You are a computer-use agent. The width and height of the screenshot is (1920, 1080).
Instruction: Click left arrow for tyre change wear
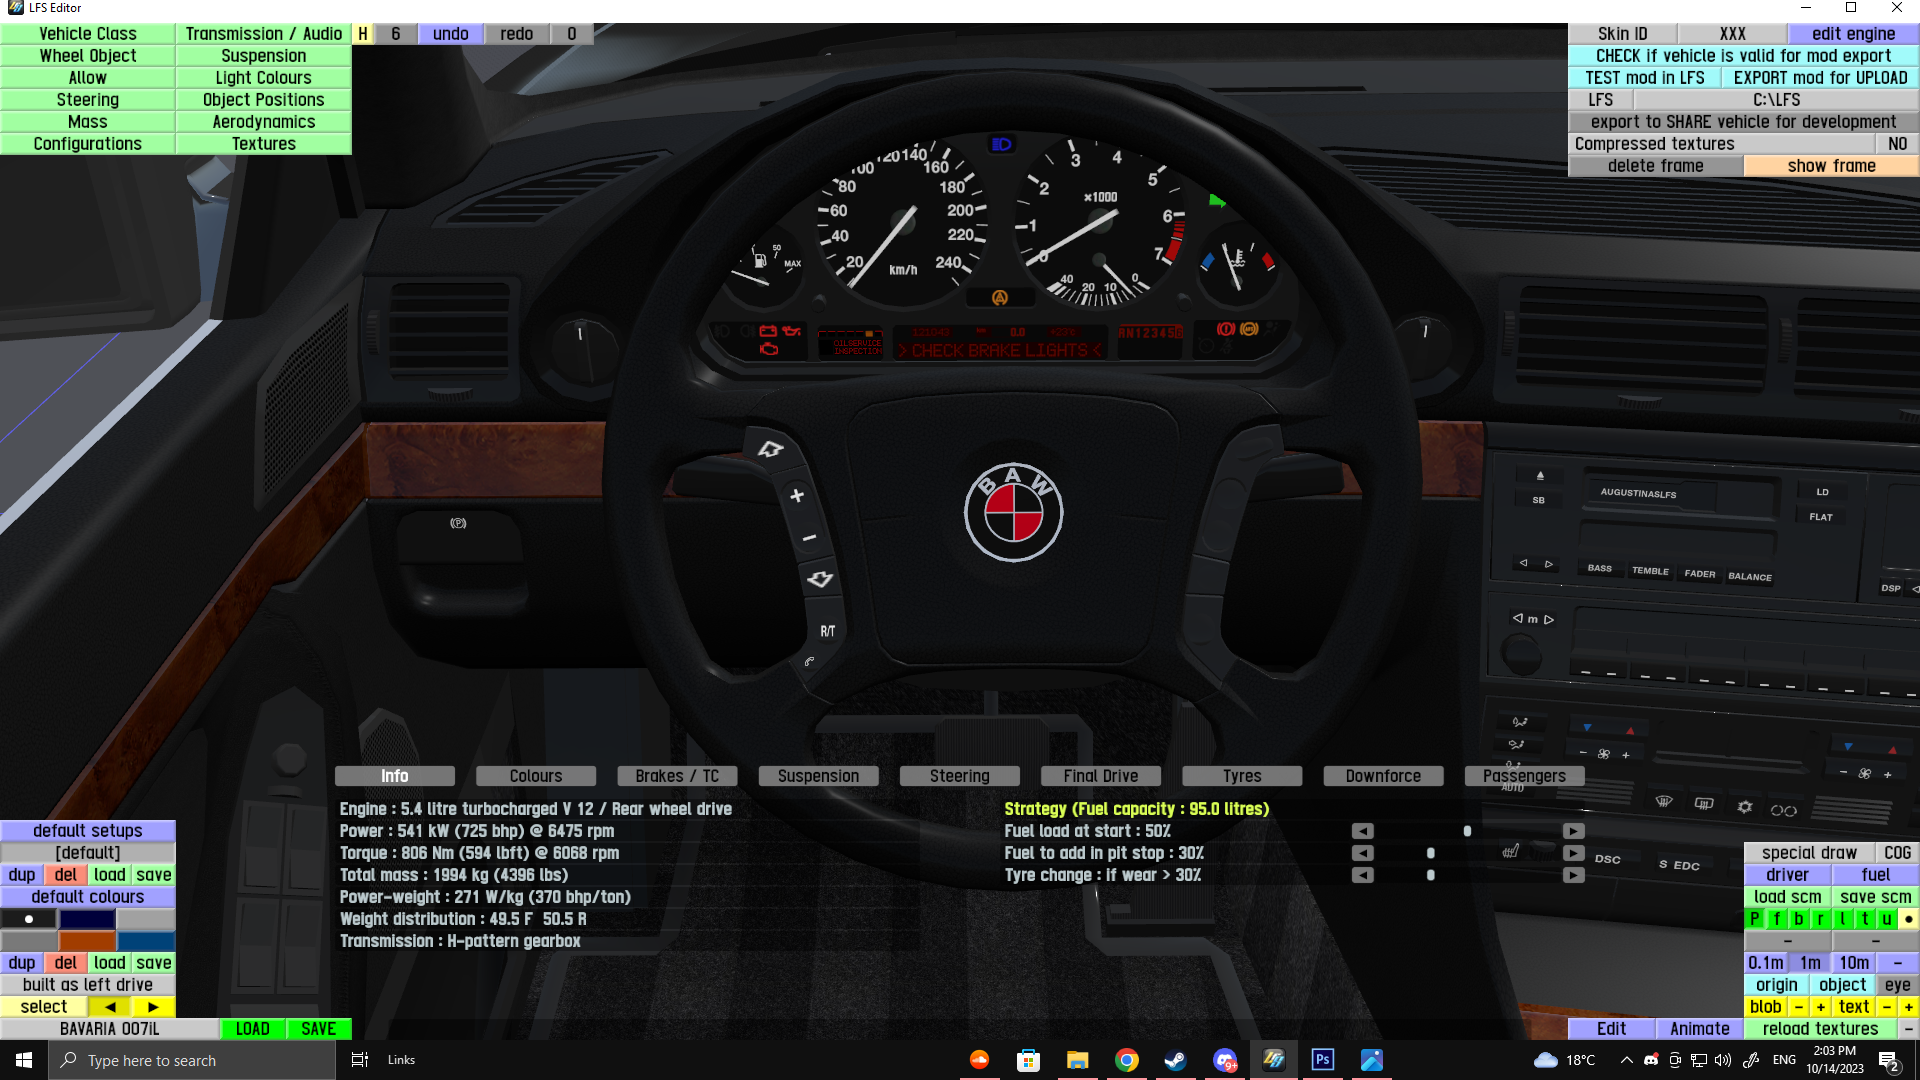click(x=1362, y=875)
